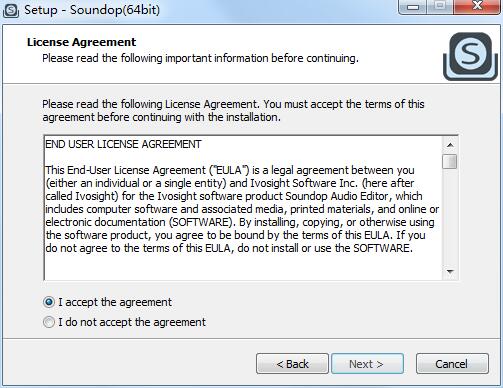
Task: Close the Setup window with X
Action: point(477,7)
